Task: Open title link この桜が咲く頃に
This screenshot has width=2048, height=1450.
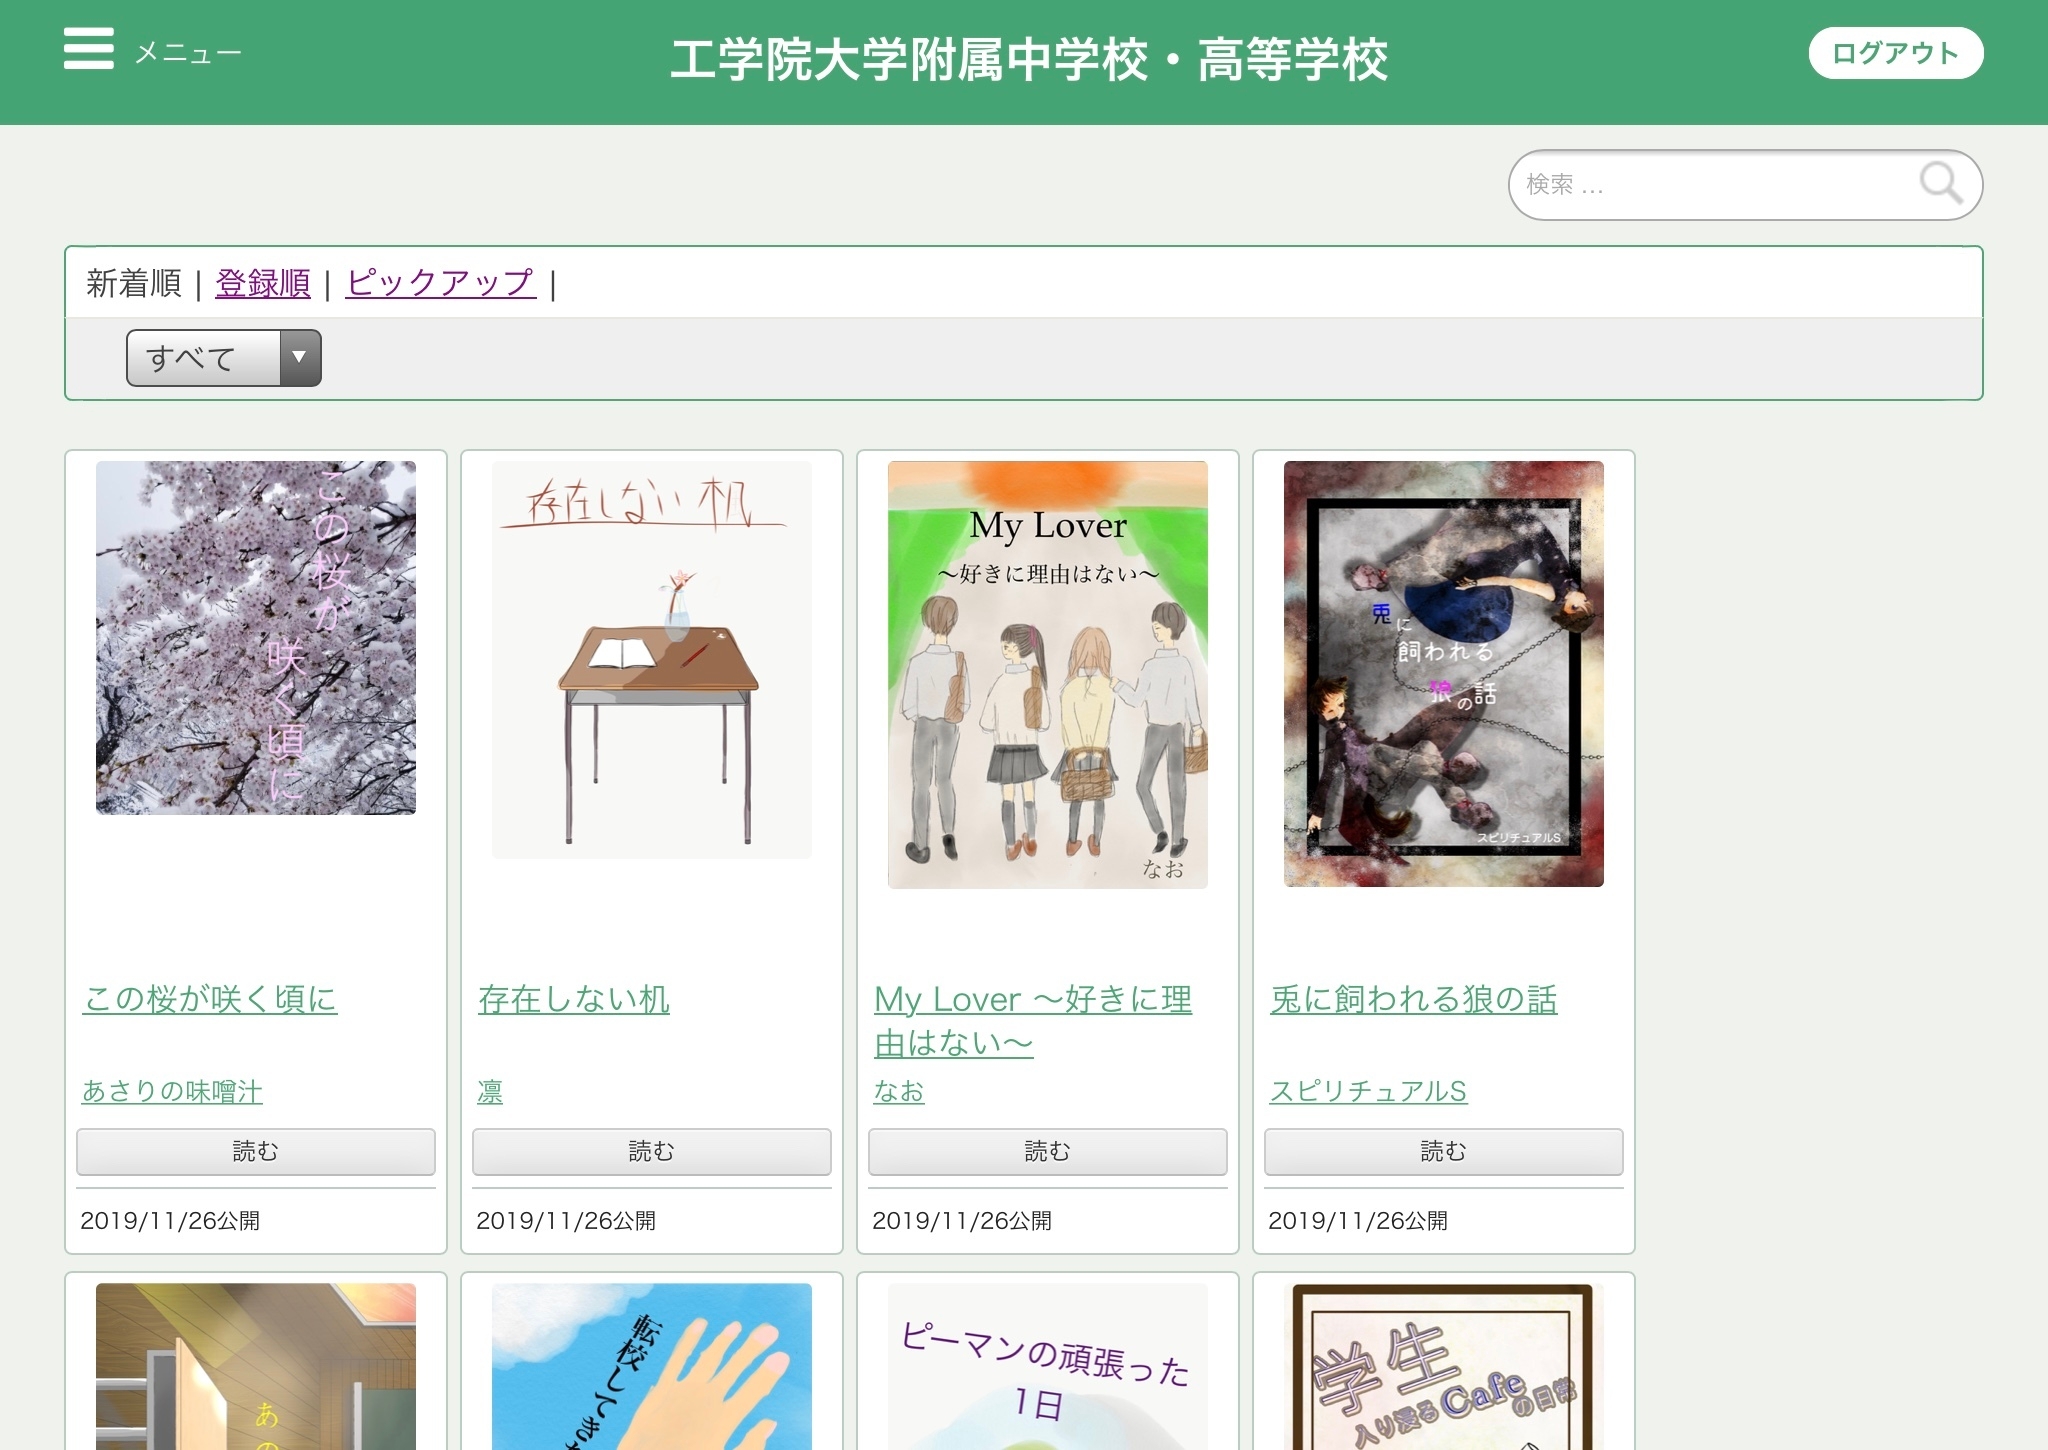Action: (210, 998)
